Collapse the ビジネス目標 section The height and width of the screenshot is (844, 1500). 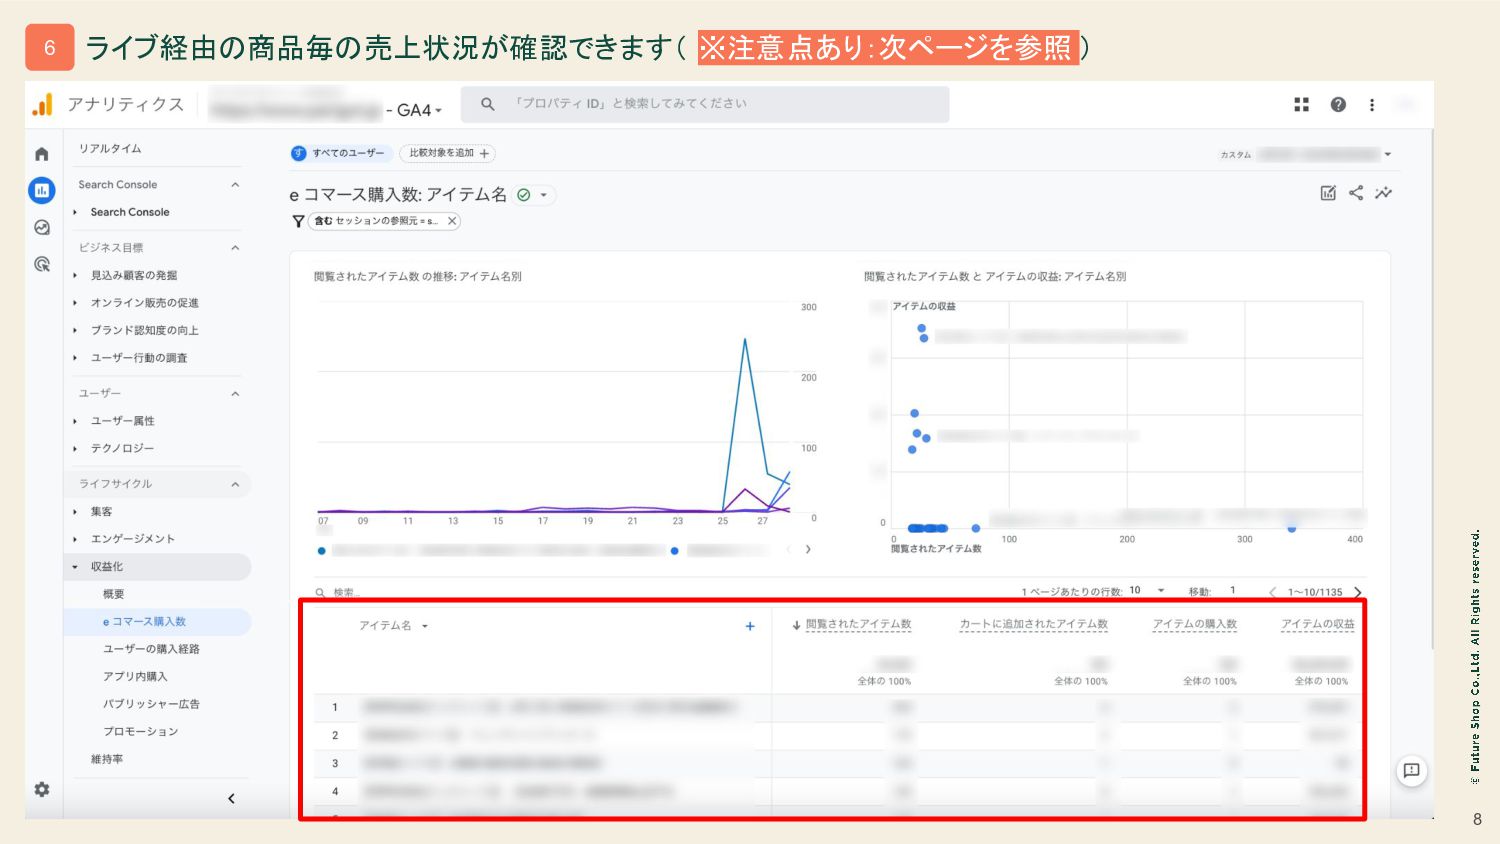click(x=235, y=248)
